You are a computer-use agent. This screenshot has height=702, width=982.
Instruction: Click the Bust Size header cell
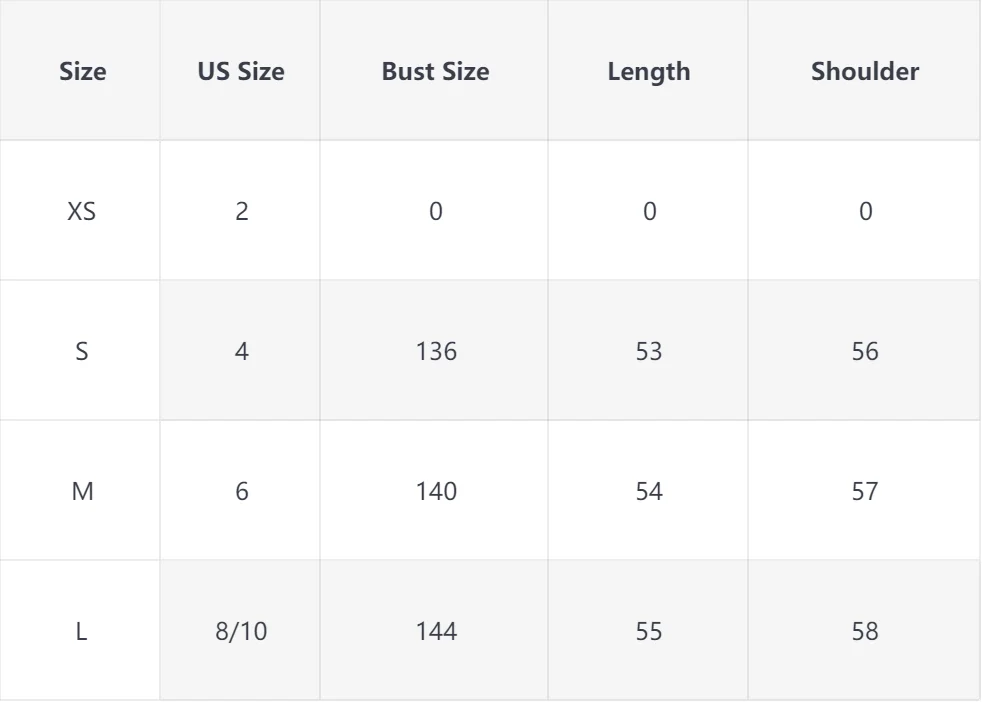click(x=435, y=72)
